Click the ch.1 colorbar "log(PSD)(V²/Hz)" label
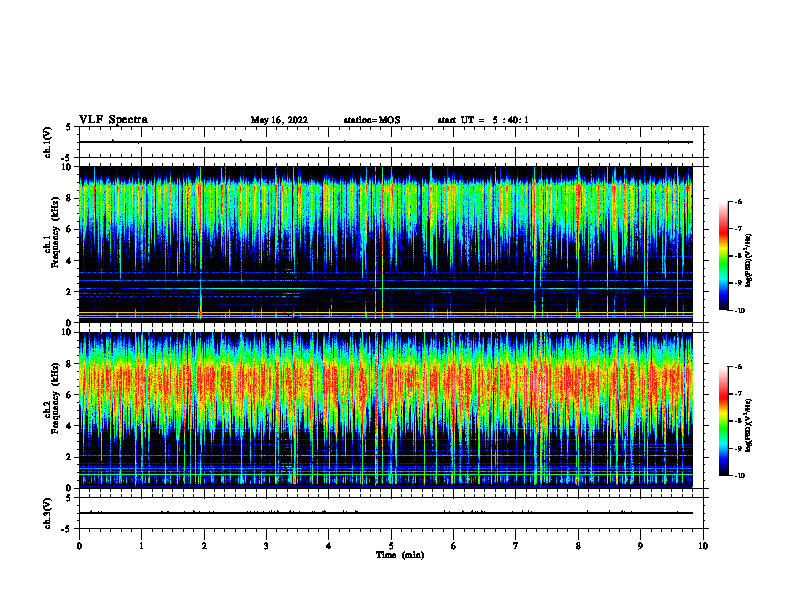 (x=749, y=260)
